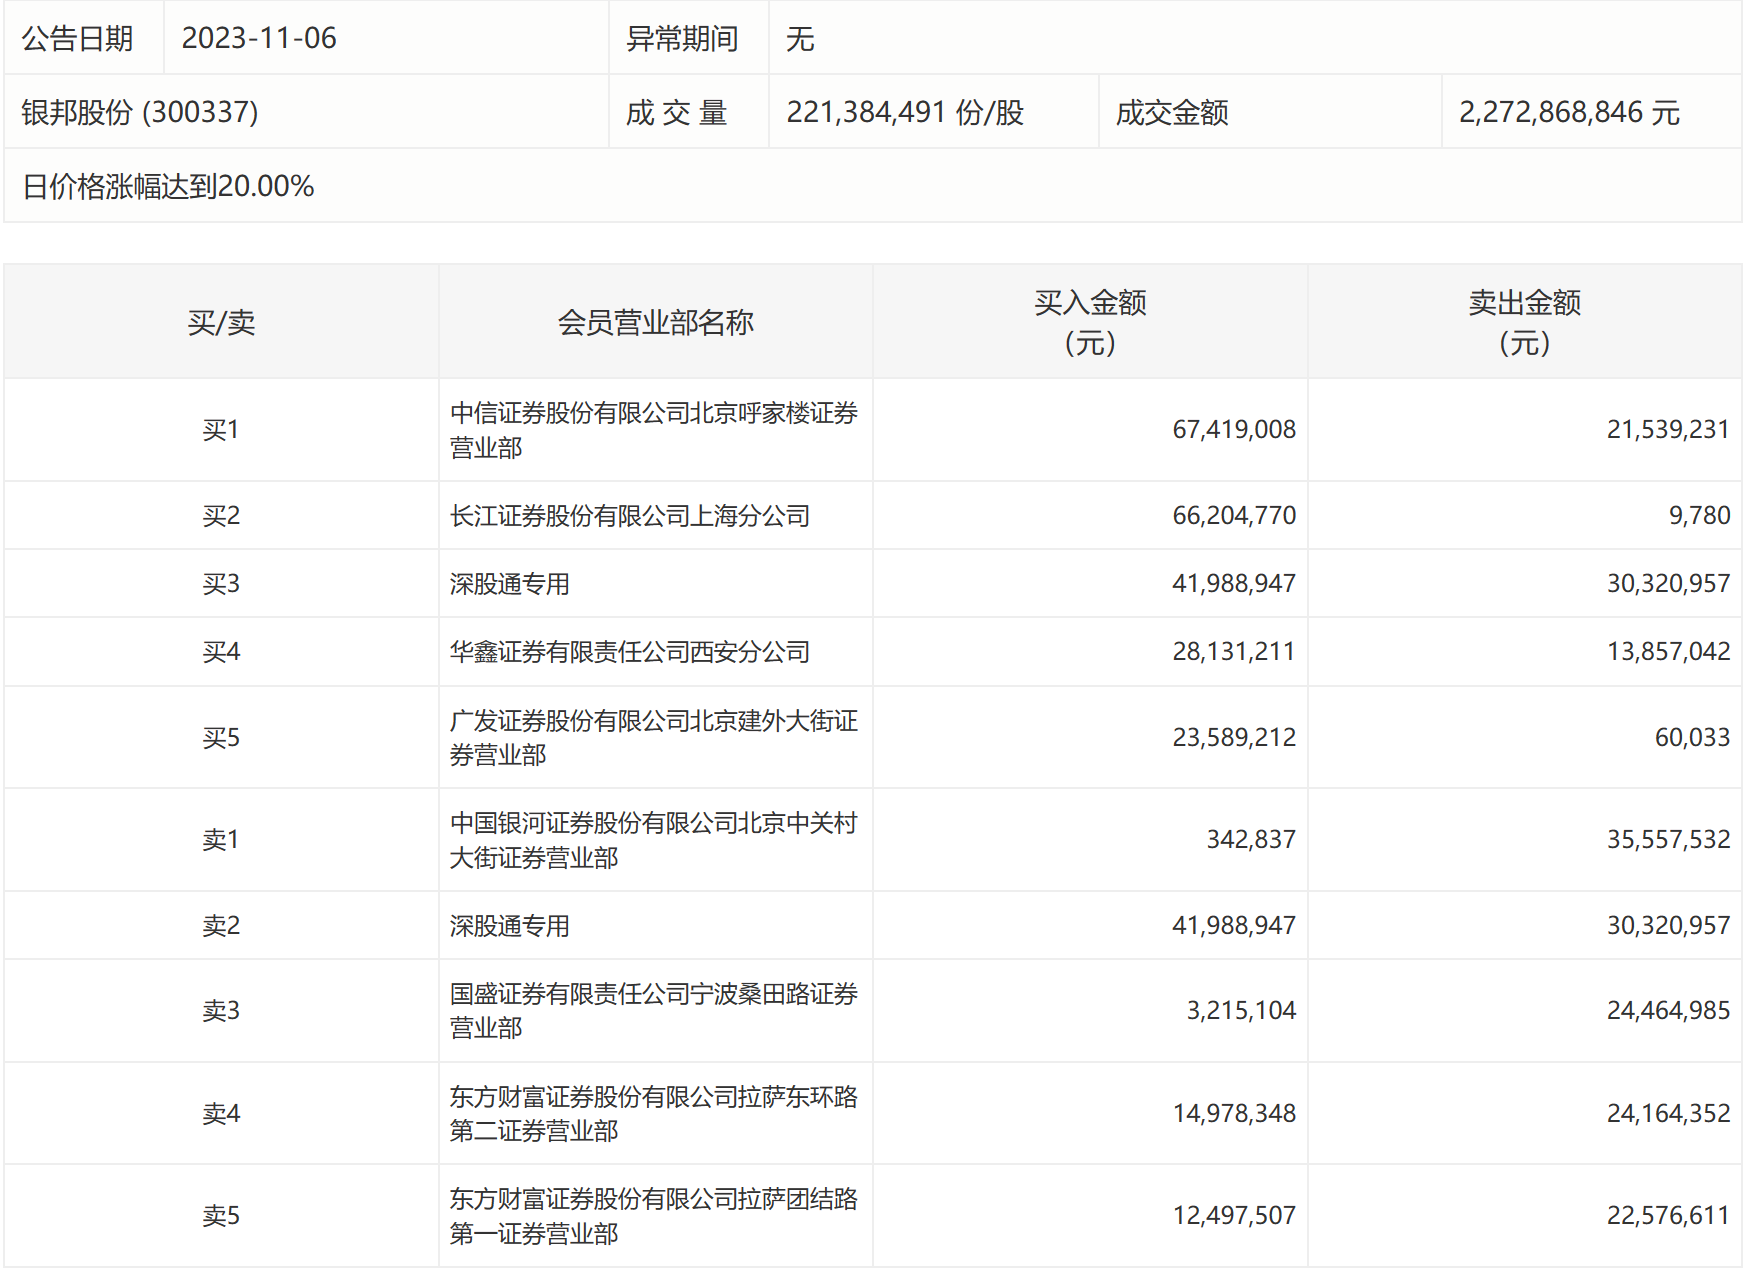The height and width of the screenshot is (1273, 1747).
Task: Click the 会员营业部名称 column header
Action: [655, 322]
